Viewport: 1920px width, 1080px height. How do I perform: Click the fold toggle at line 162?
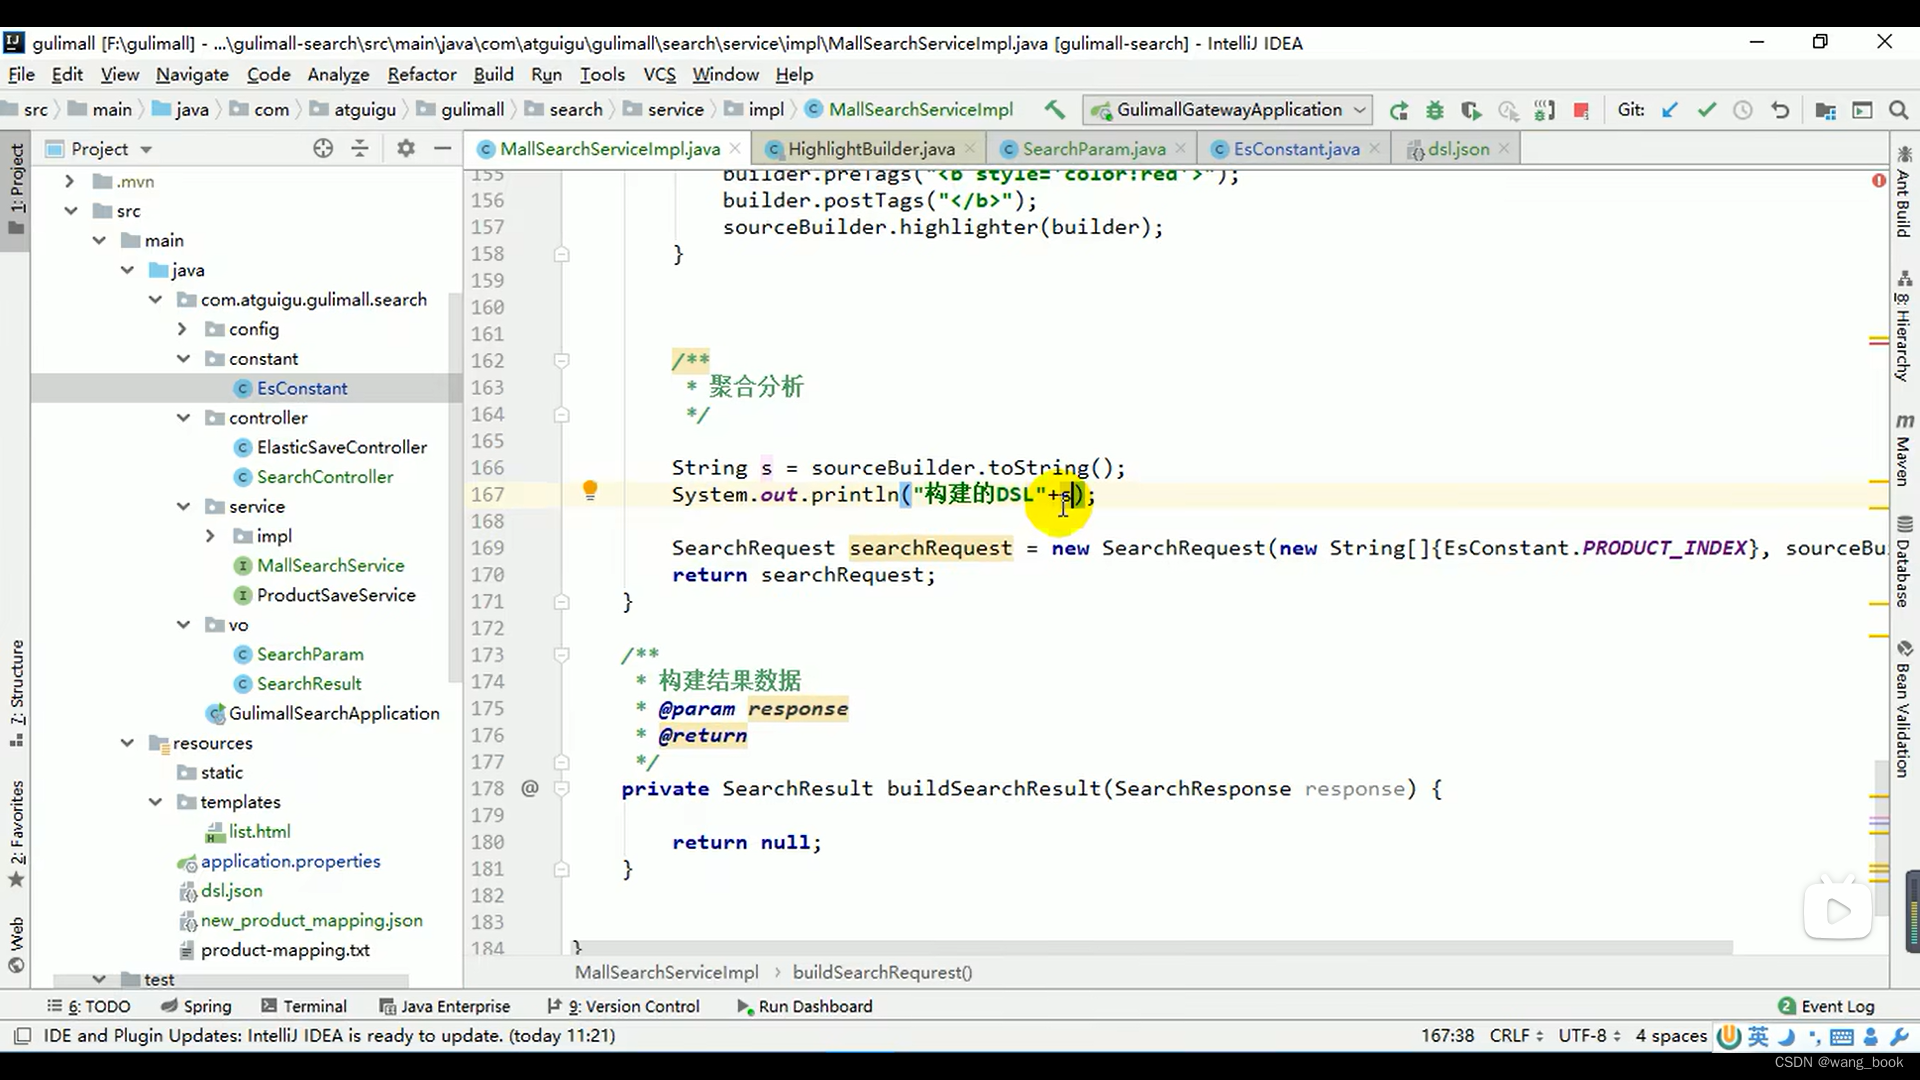[562, 360]
